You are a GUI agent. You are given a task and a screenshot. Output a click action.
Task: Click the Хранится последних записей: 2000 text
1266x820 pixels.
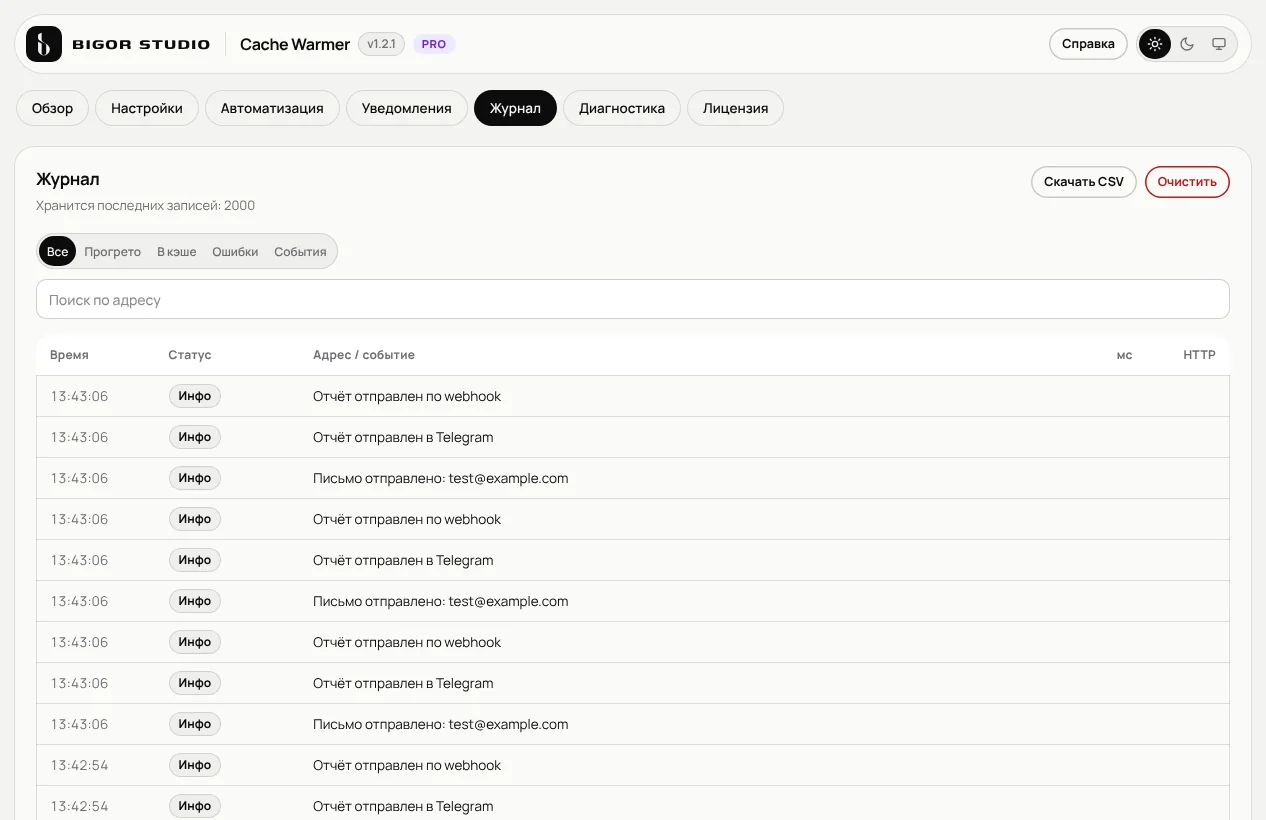(145, 206)
